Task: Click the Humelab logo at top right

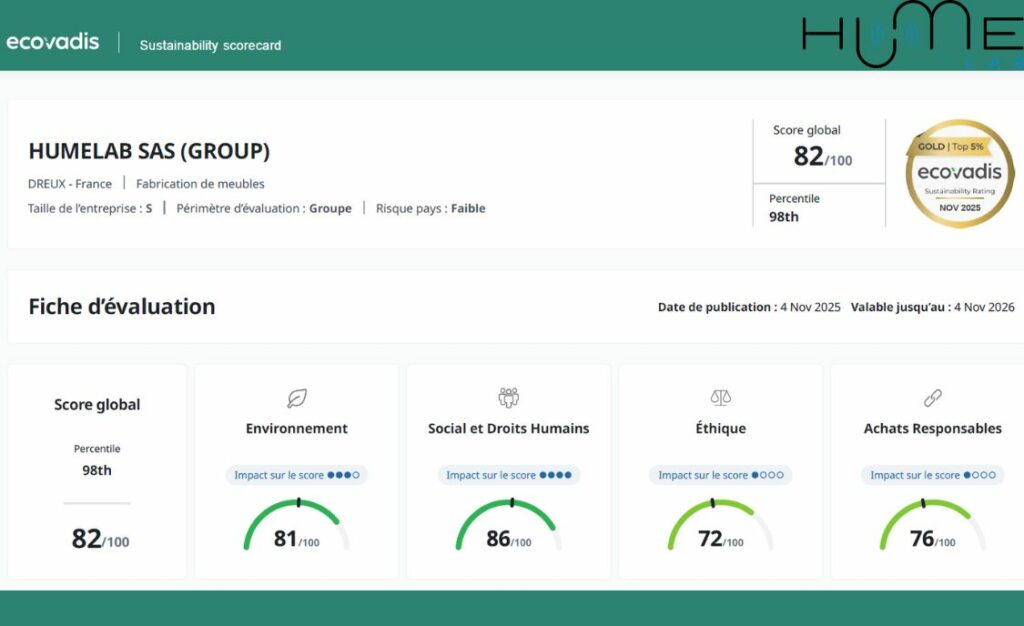Action: tap(910, 36)
